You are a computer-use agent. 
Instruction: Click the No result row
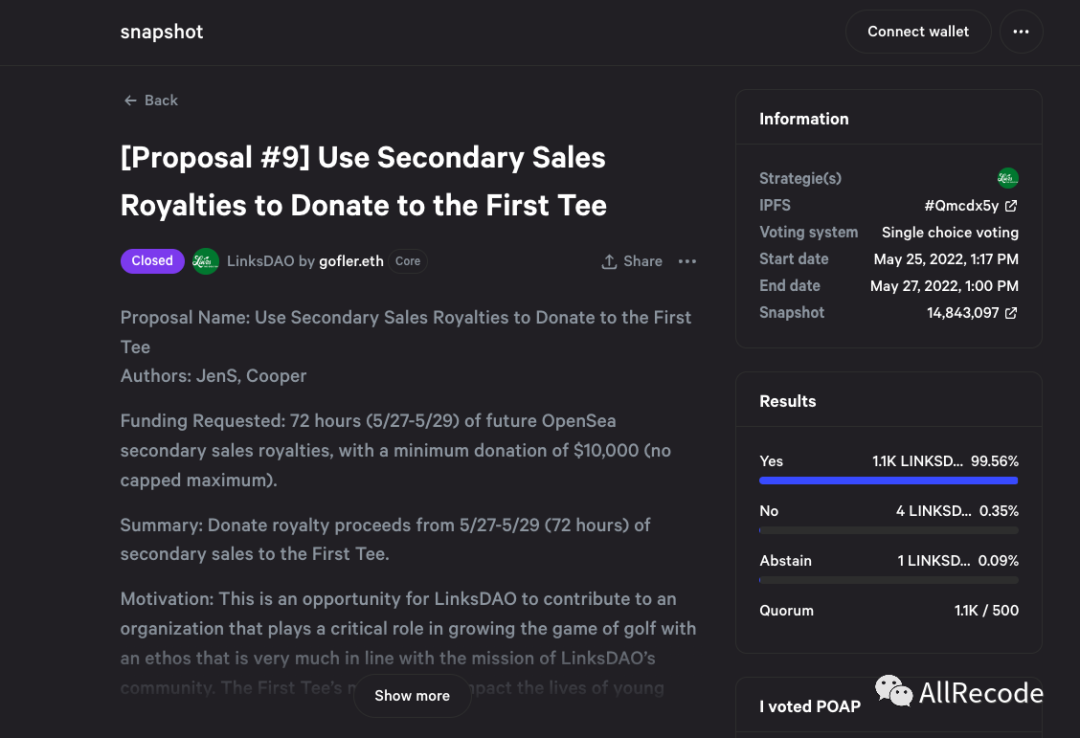pos(888,511)
